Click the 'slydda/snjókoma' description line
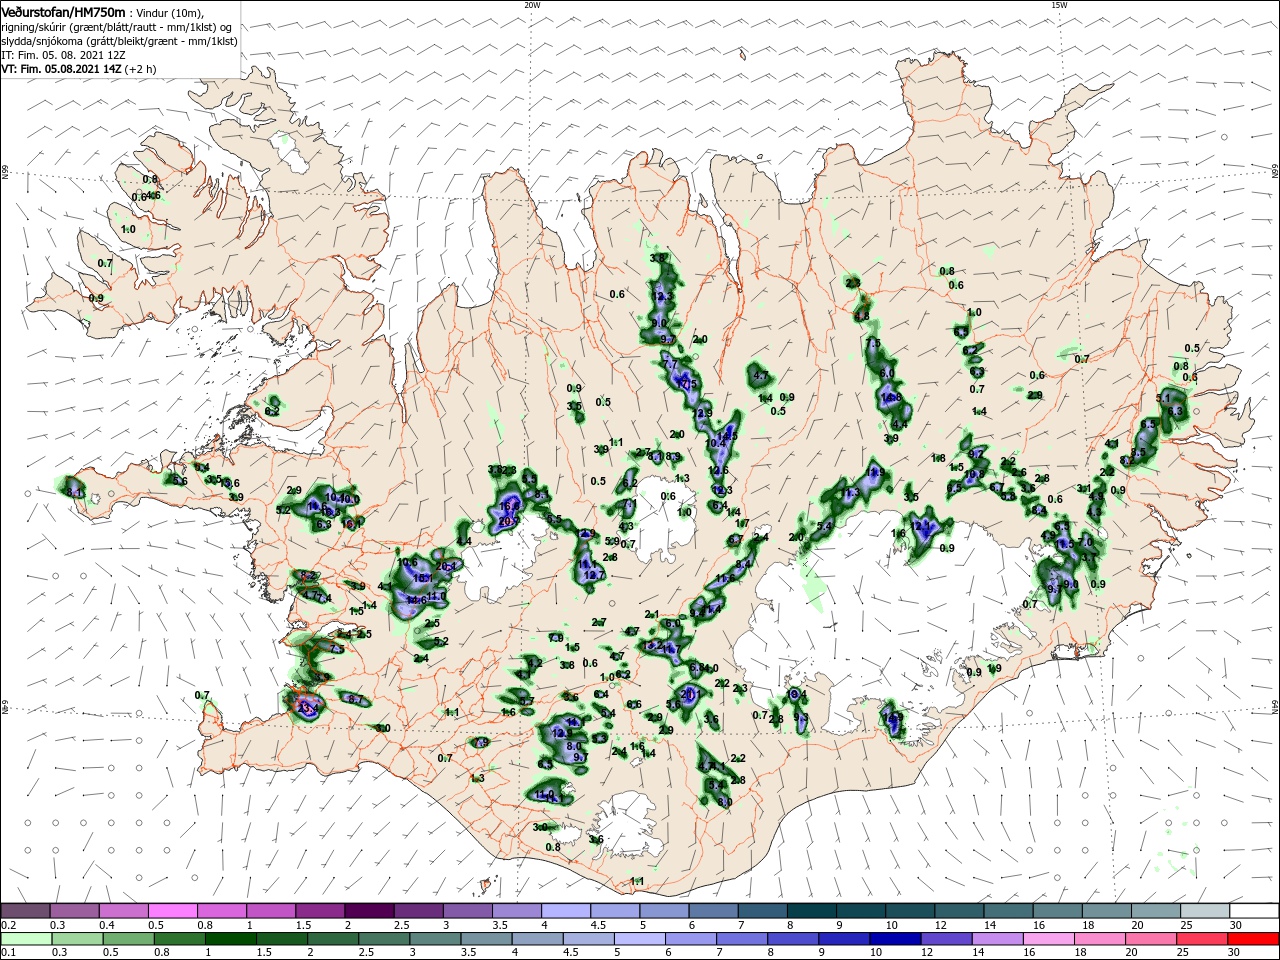 (x=119, y=41)
